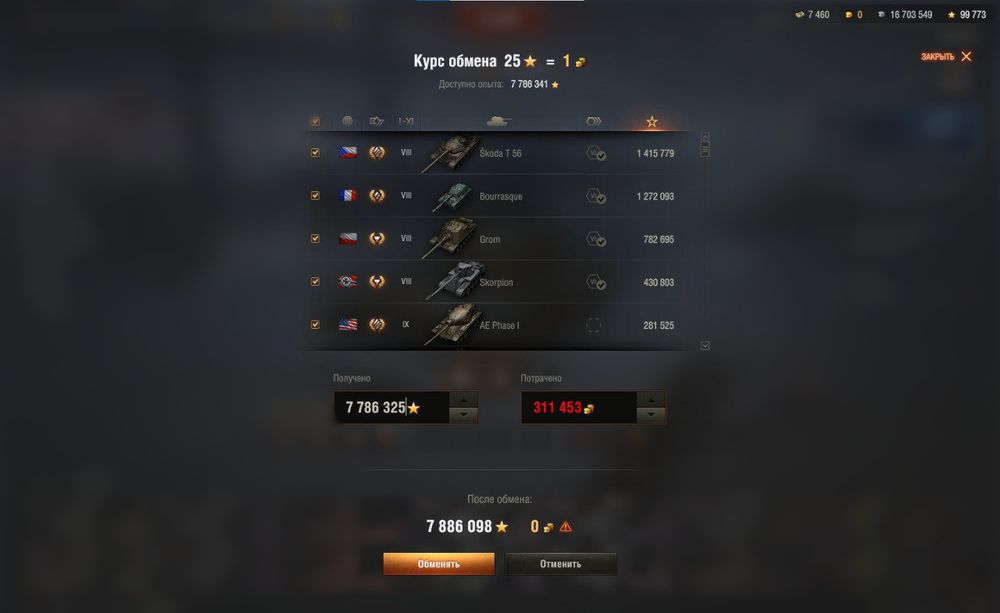Toggle the select-all checkbox in header
Viewport: 1000px width, 613px height.
315,121
